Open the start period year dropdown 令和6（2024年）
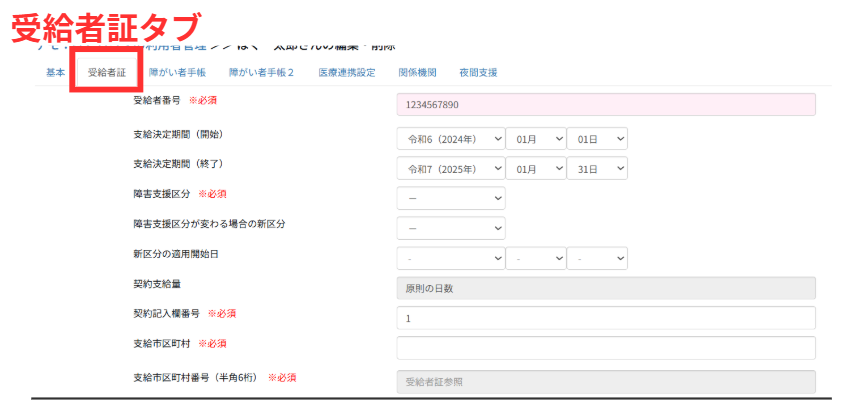Viewport: 857px width, 407px height. tap(450, 139)
